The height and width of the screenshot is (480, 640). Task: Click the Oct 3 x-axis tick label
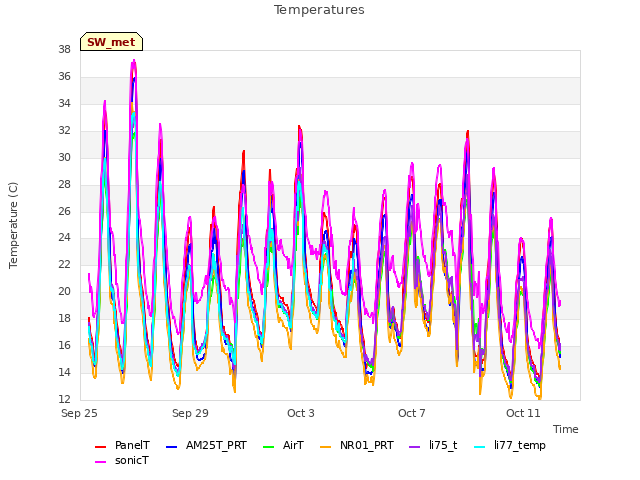pos(301,413)
